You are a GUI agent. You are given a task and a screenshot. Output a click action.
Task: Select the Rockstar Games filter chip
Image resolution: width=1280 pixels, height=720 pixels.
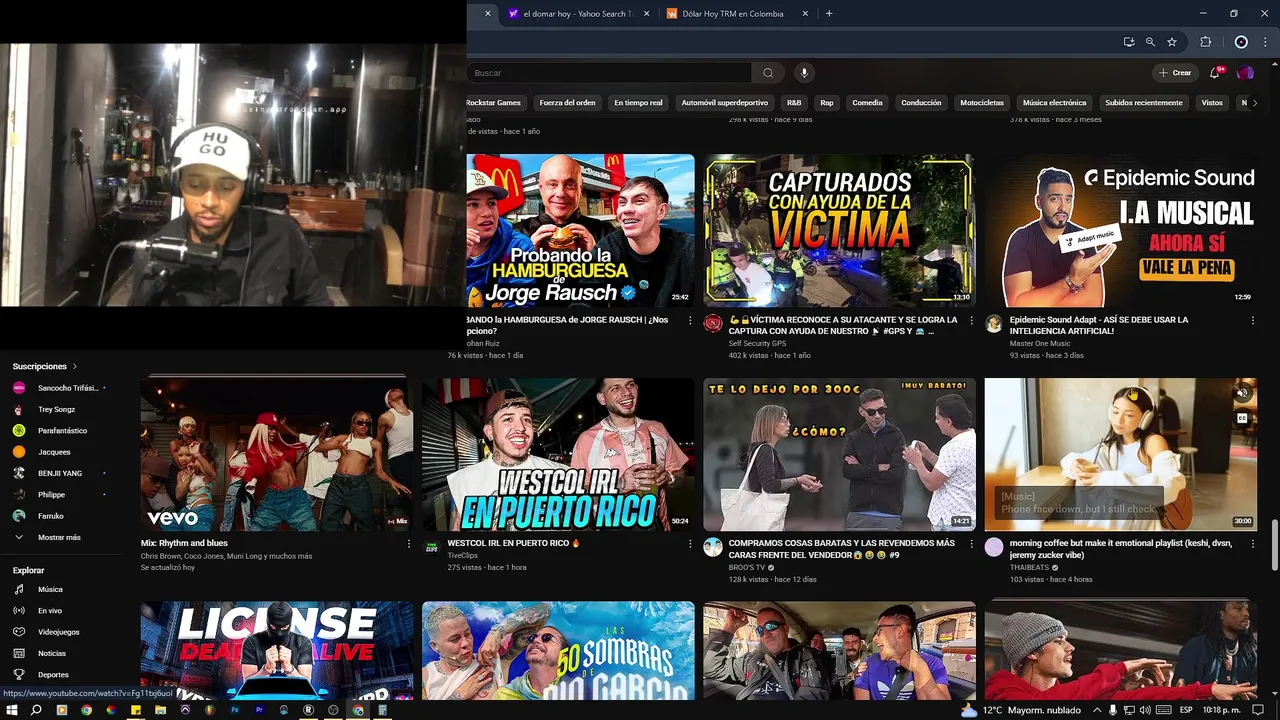pos(493,103)
